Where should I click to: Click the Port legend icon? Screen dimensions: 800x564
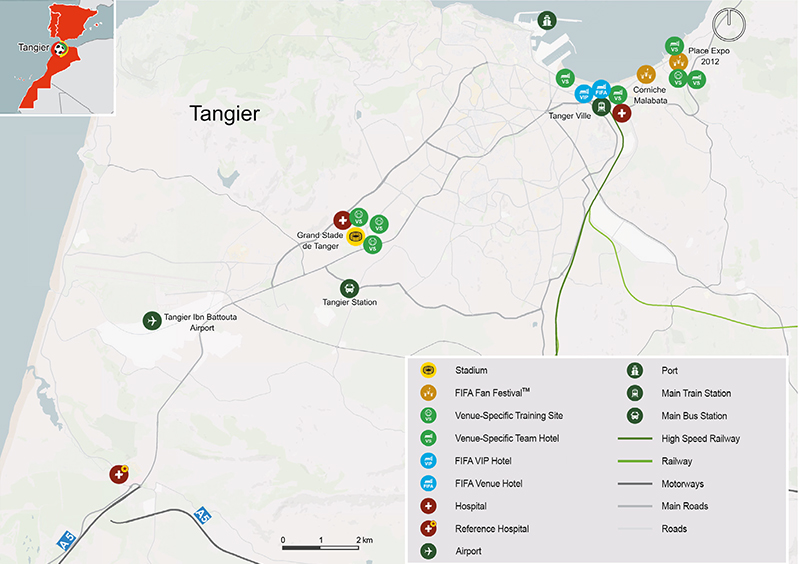tap(635, 370)
